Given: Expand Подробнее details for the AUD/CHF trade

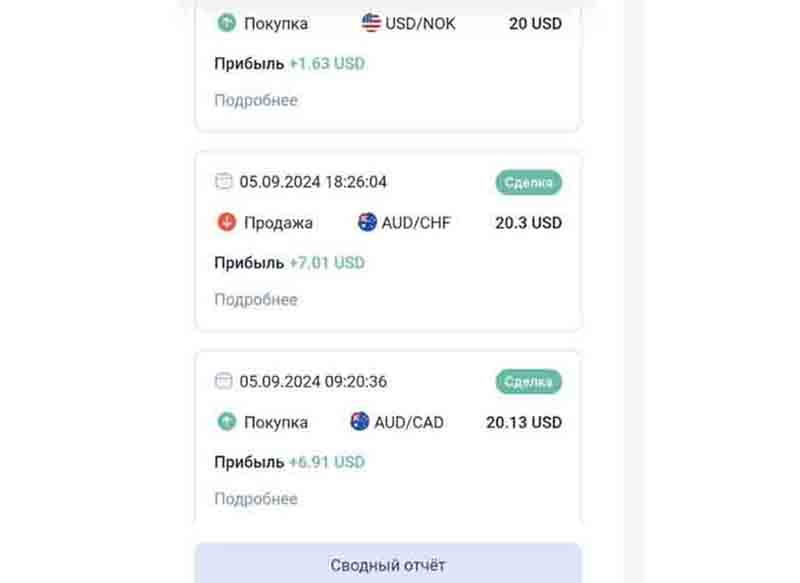Looking at the screenshot, I should point(256,299).
